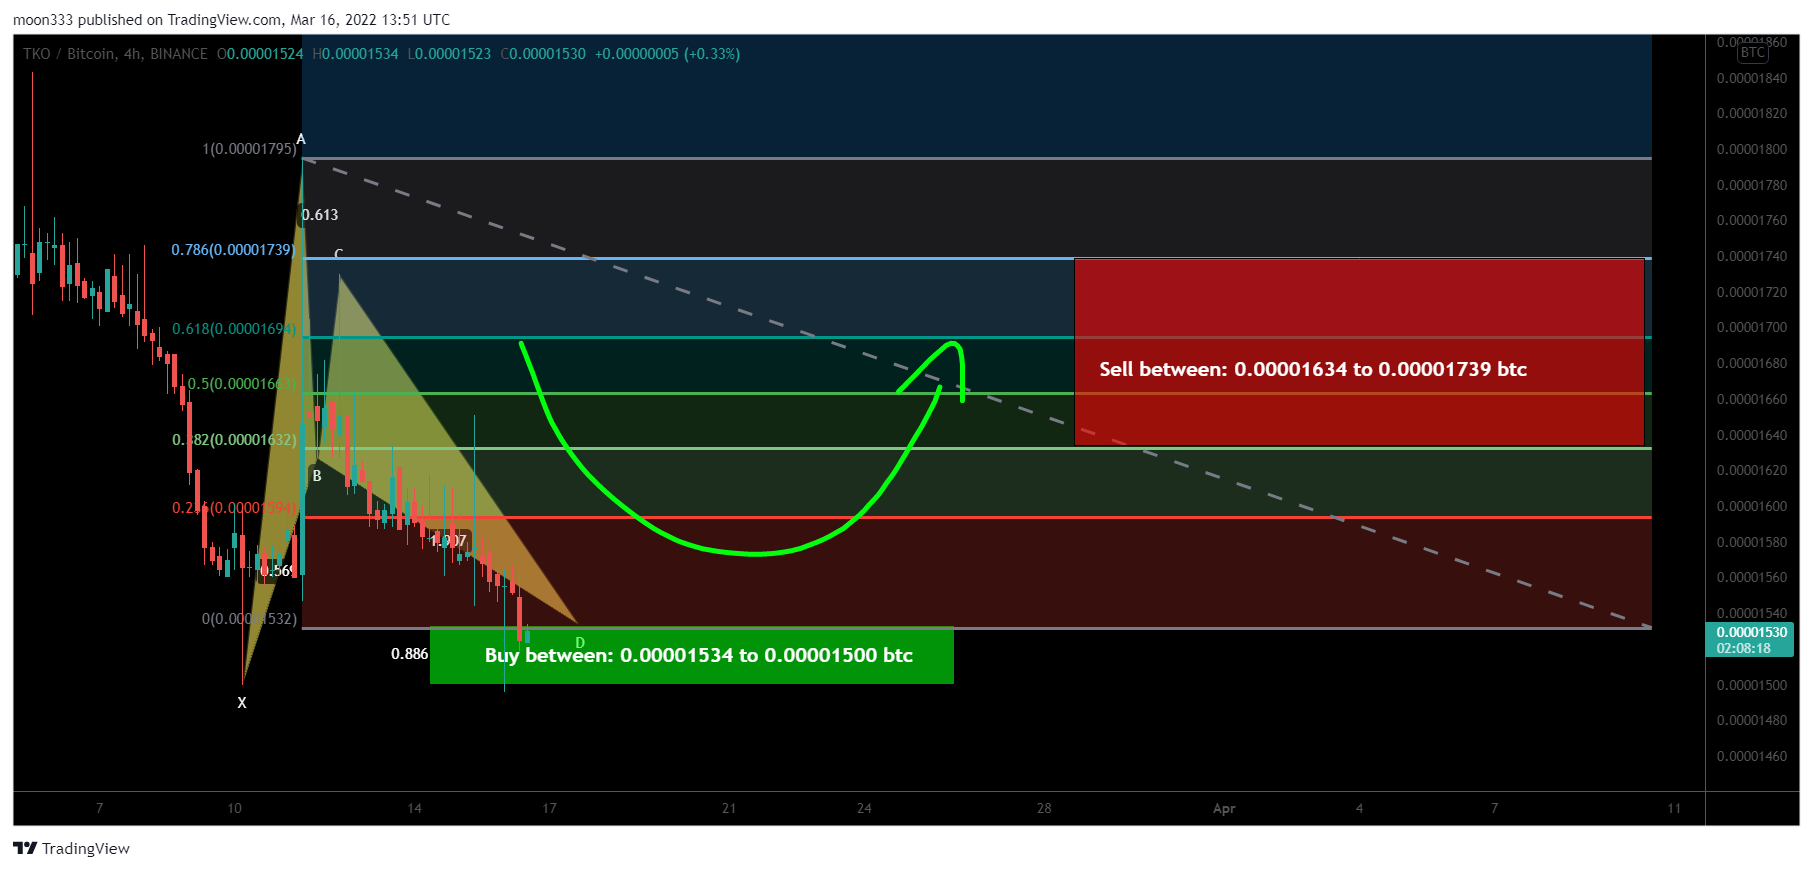This screenshot has width=1813, height=870.
Task: Click the price axis label 0.00001680
Action: point(1751,363)
